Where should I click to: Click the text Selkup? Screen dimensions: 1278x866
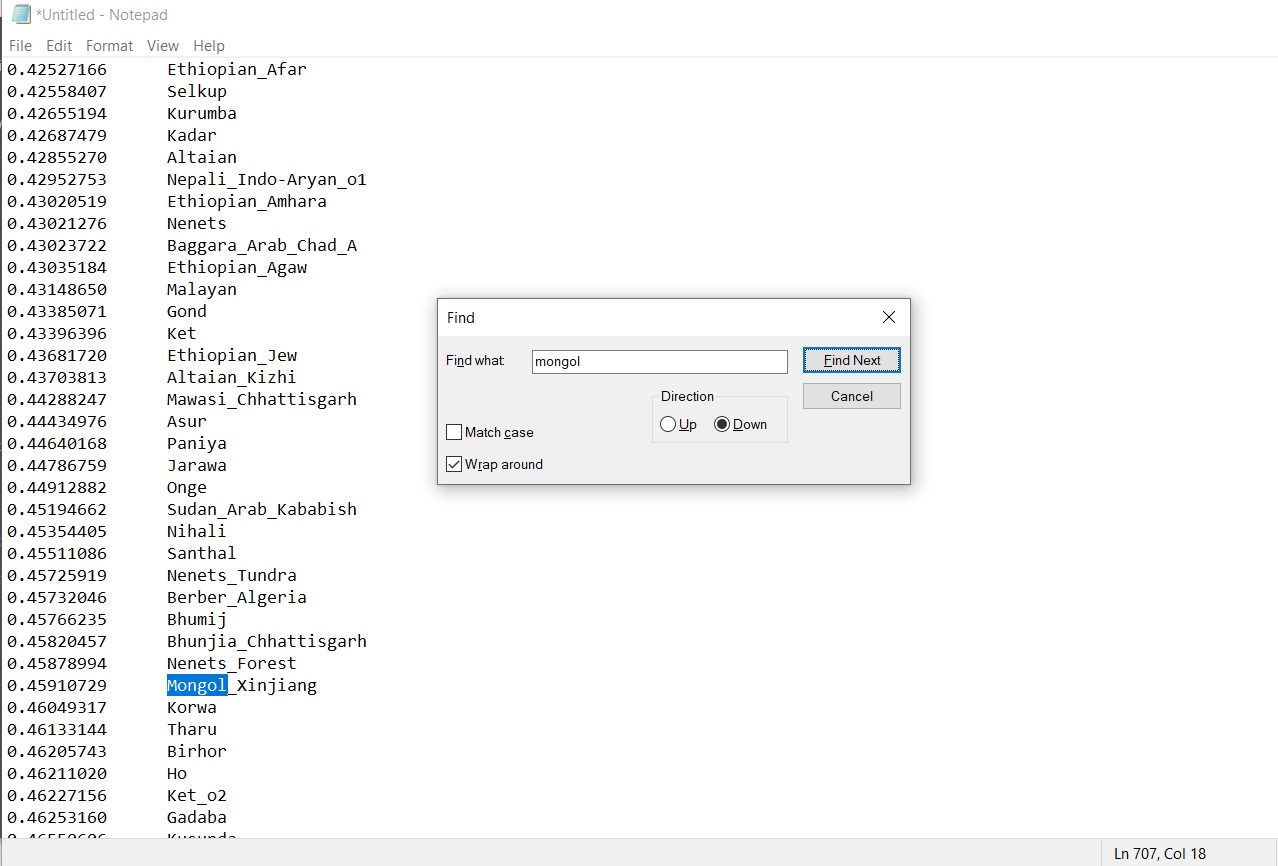(197, 92)
